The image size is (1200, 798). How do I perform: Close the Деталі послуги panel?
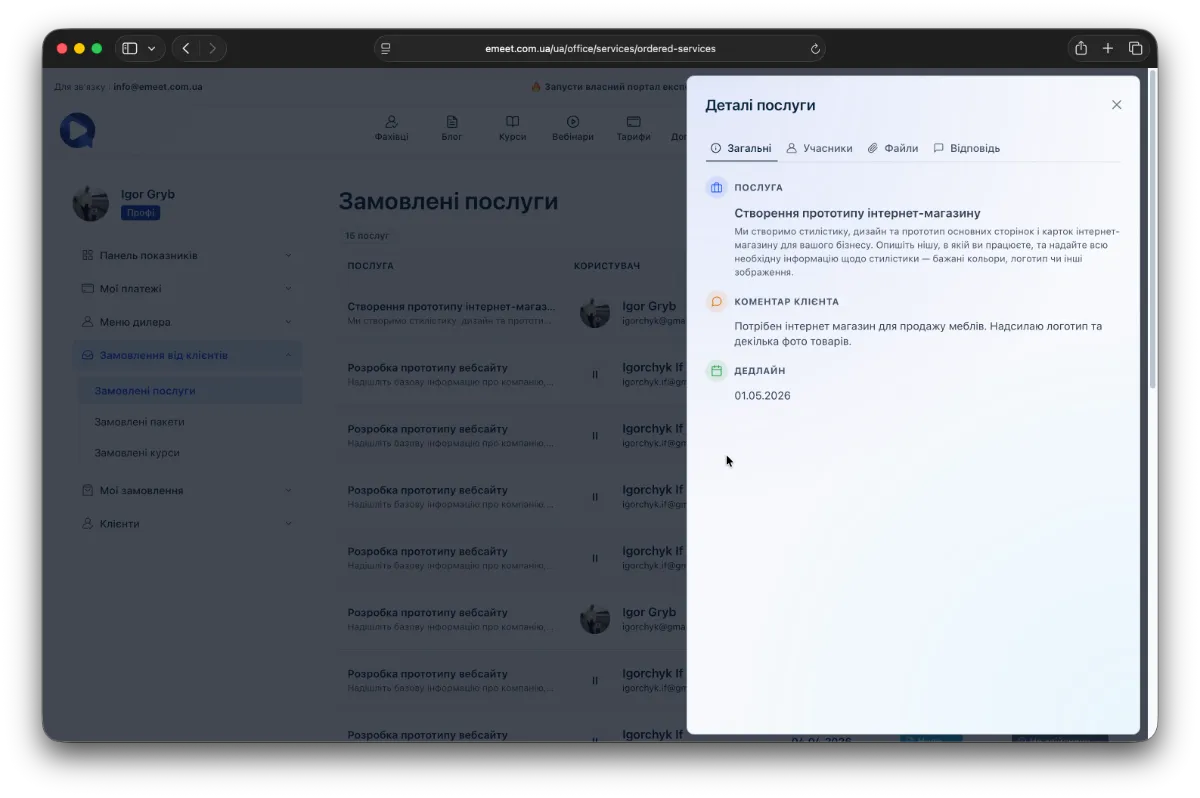coord(1116,105)
